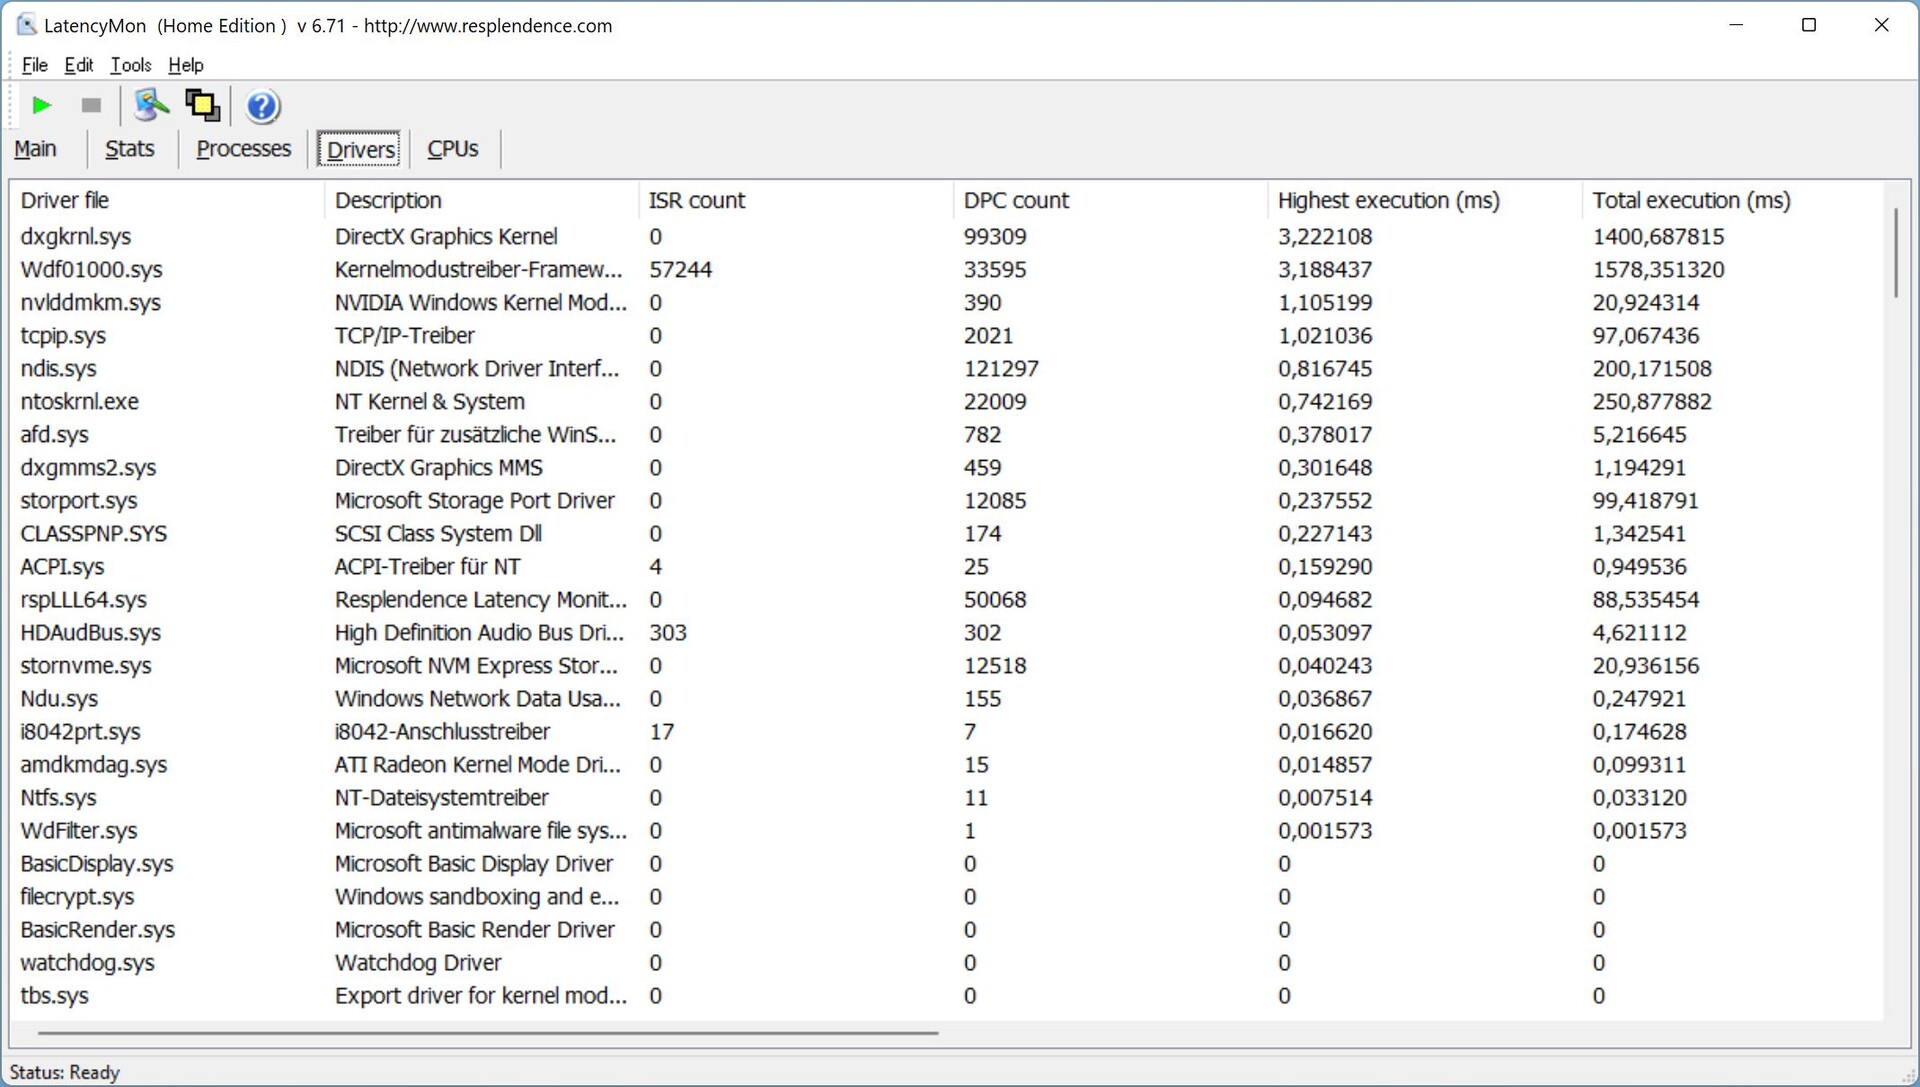Sort by Highest execution (ms) column
Image resolution: width=1920 pixels, height=1087 pixels.
pyautogui.click(x=1388, y=200)
